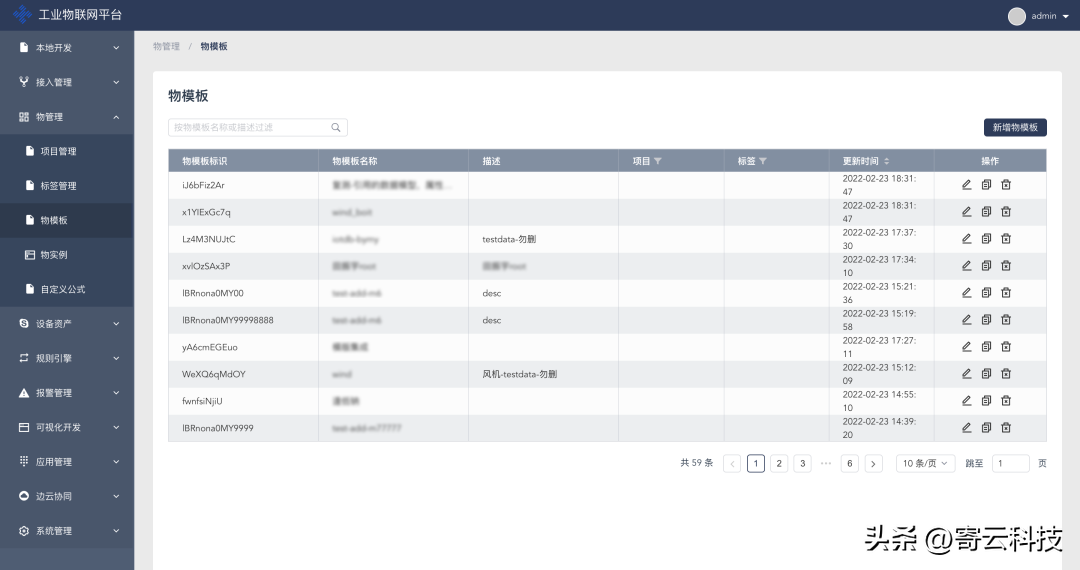1080x570 pixels.
Task: Delete the x1YlExGc7q template
Action: pyautogui.click(x=1006, y=211)
